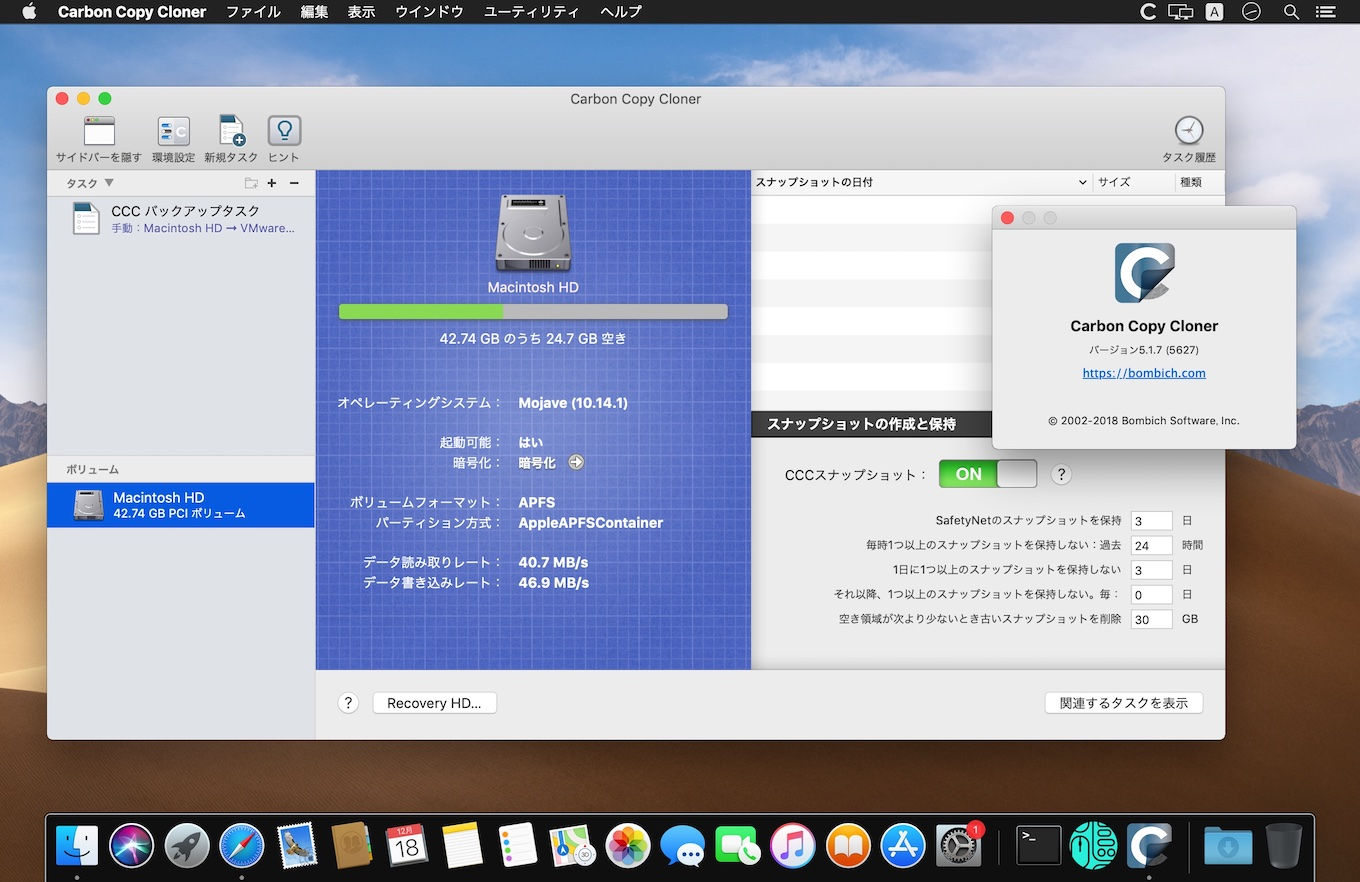The height and width of the screenshot is (882, 1360).
Task: Click the daily snapshot retention field
Action: pyautogui.click(x=1151, y=570)
